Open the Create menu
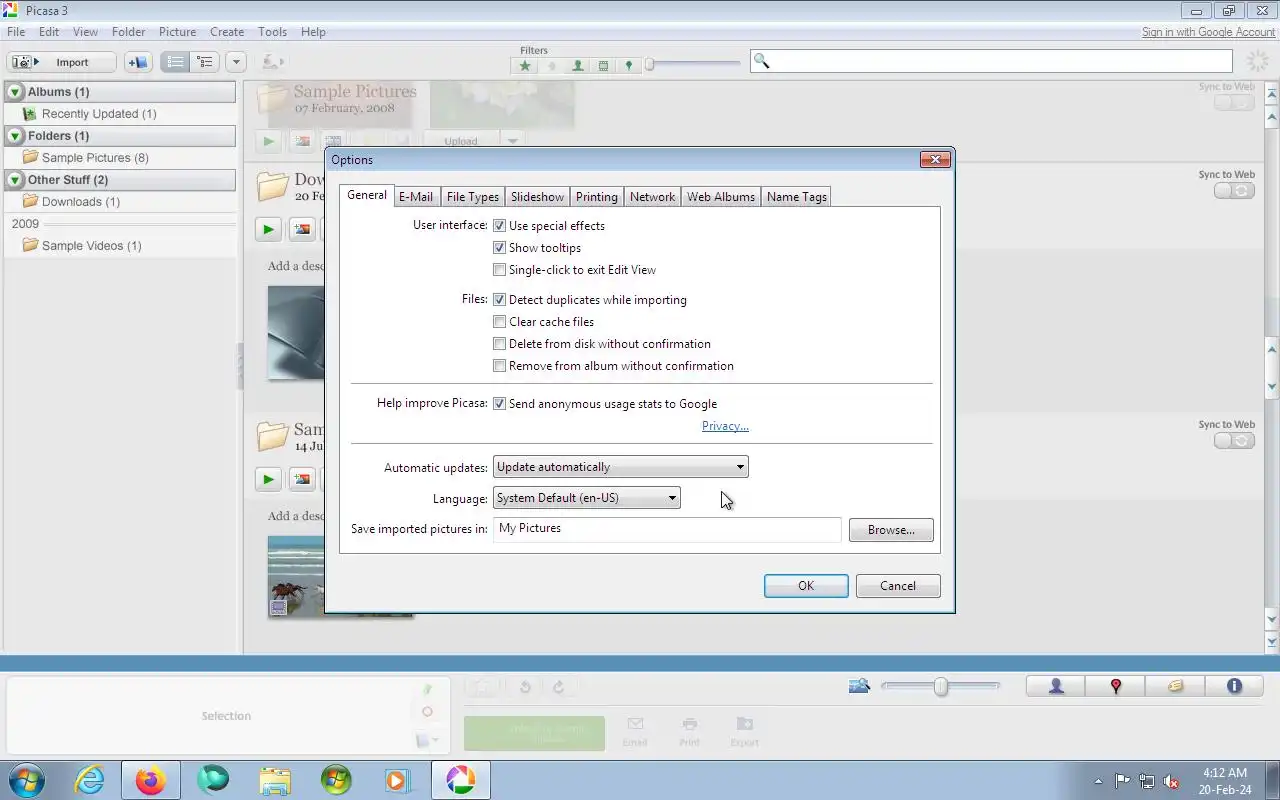The image size is (1280, 800). [227, 32]
